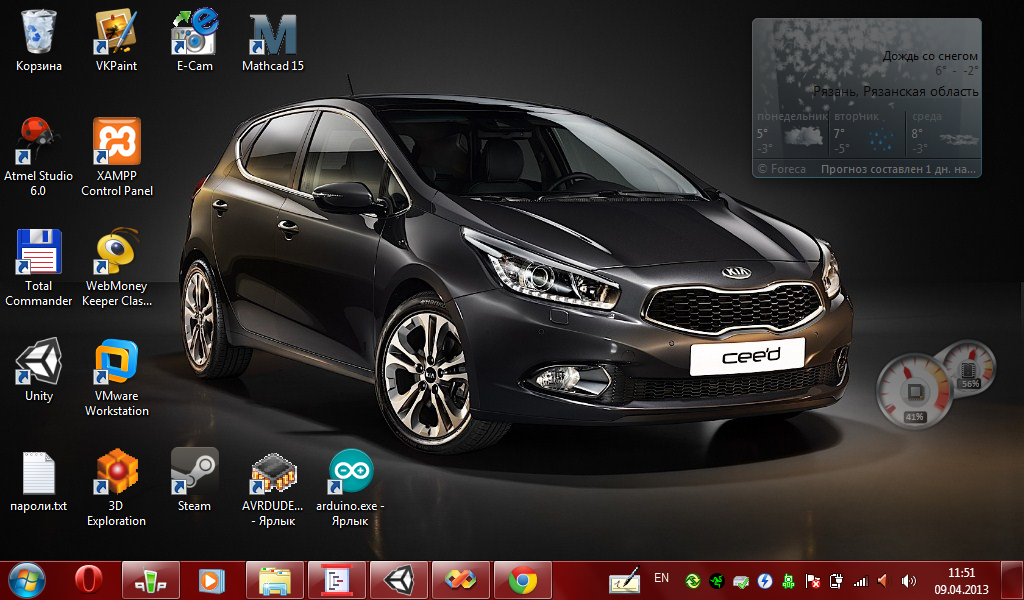Click the Foreca link in weather gadget
The height and width of the screenshot is (600, 1024).
tap(782, 170)
